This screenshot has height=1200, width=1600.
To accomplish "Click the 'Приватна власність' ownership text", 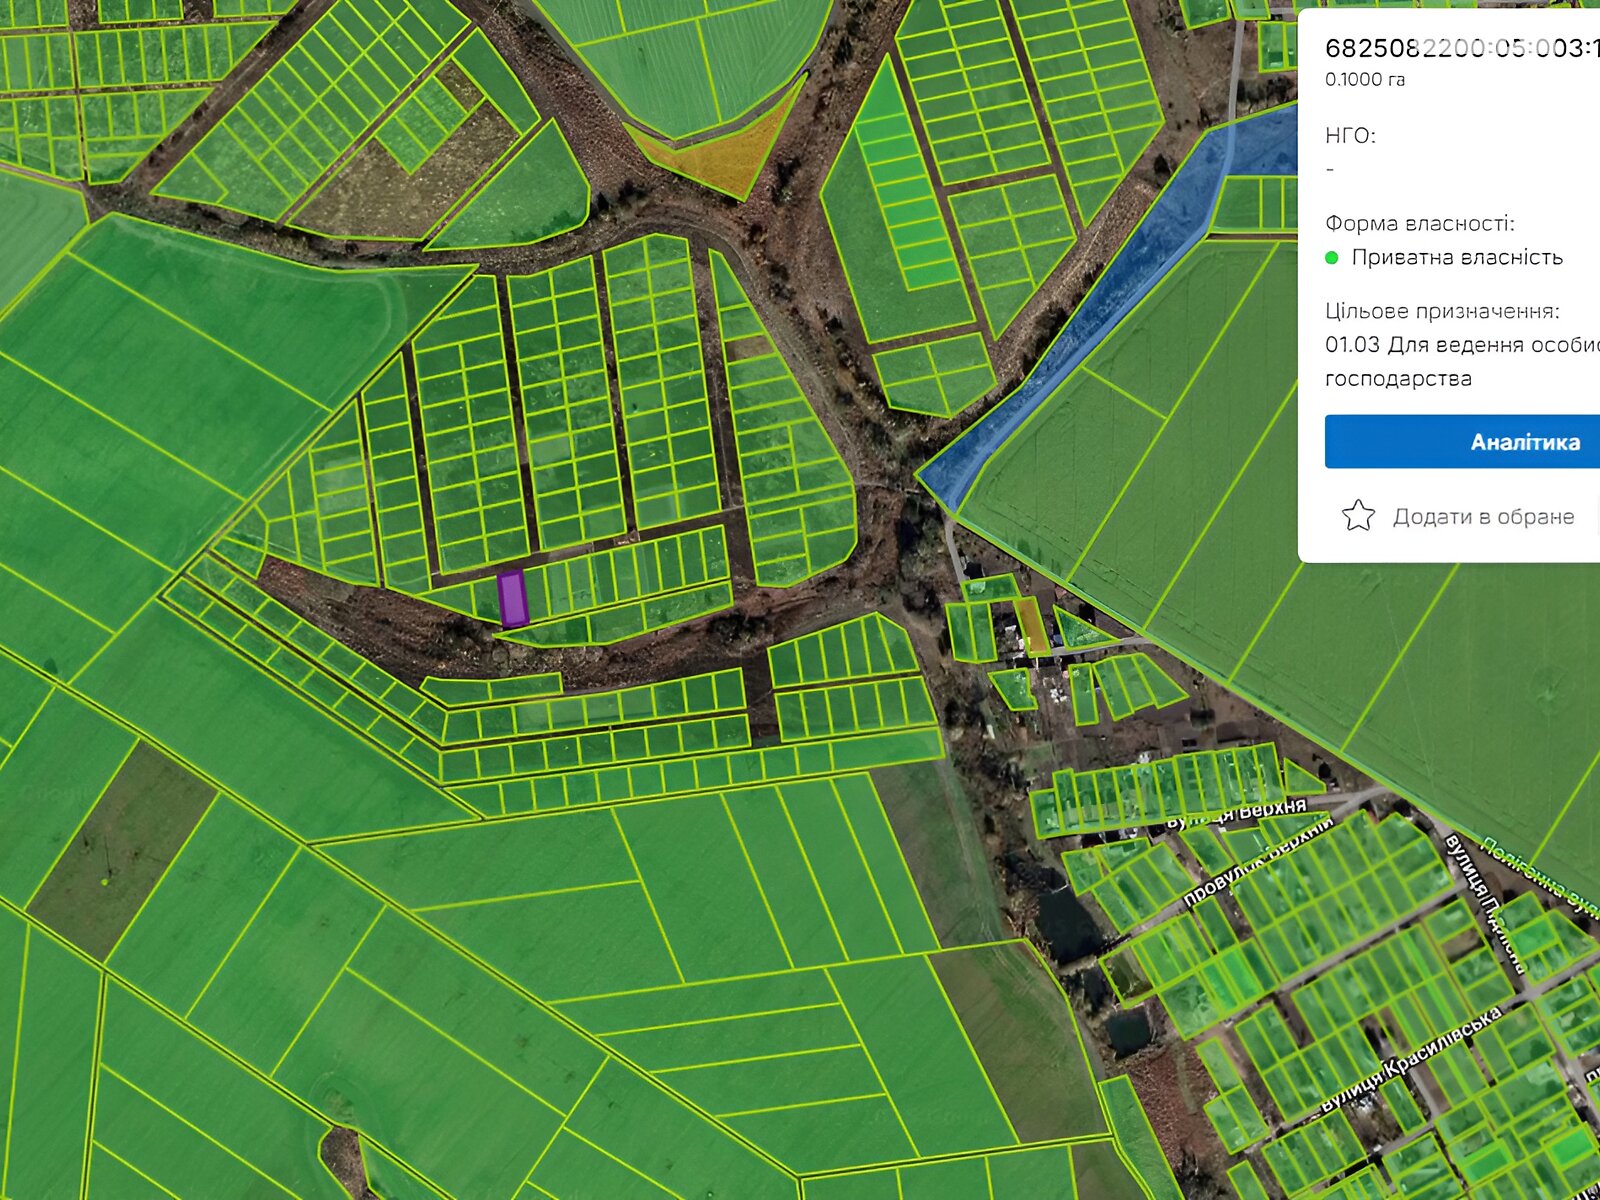I will point(1456,258).
